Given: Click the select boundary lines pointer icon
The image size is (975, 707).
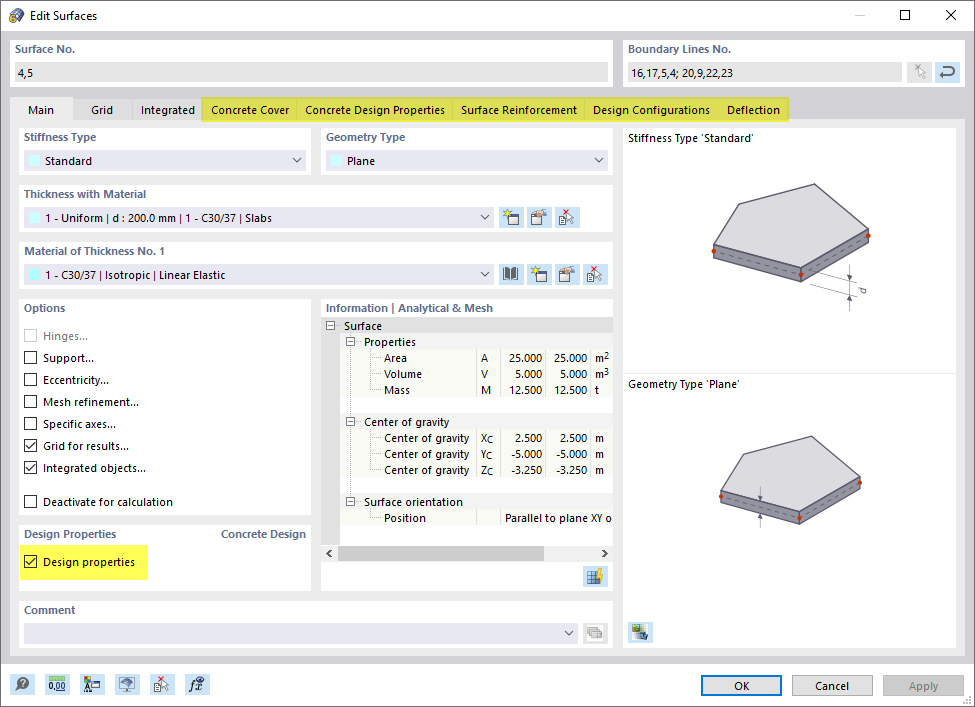Looking at the screenshot, I should (x=919, y=72).
